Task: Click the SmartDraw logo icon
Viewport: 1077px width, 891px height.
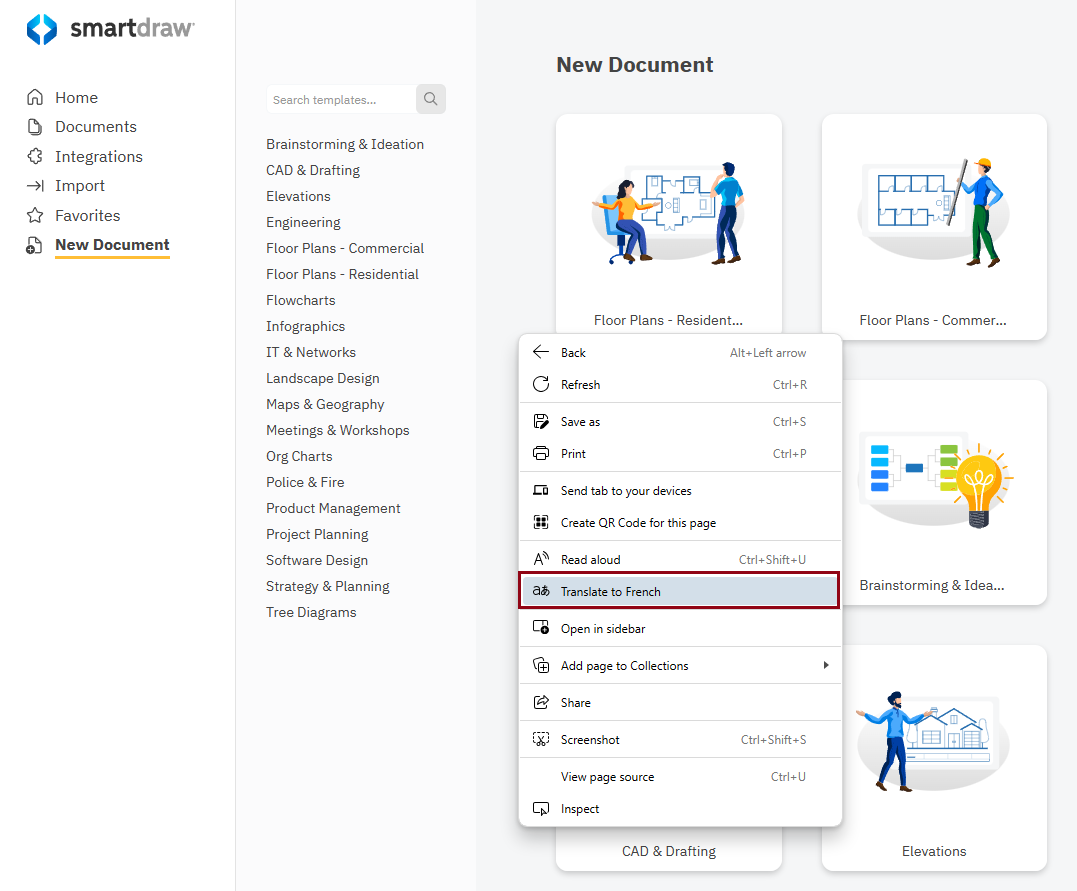Action: [x=42, y=29]
